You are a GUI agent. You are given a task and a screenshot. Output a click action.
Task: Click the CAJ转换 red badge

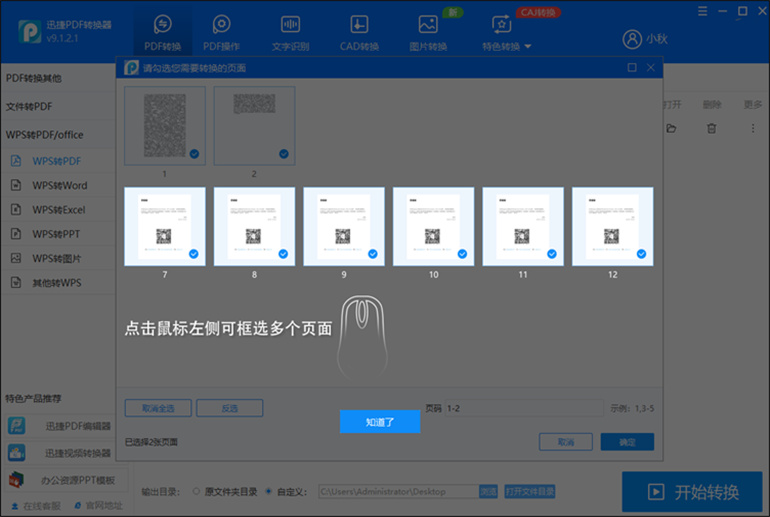coord(538,12)
